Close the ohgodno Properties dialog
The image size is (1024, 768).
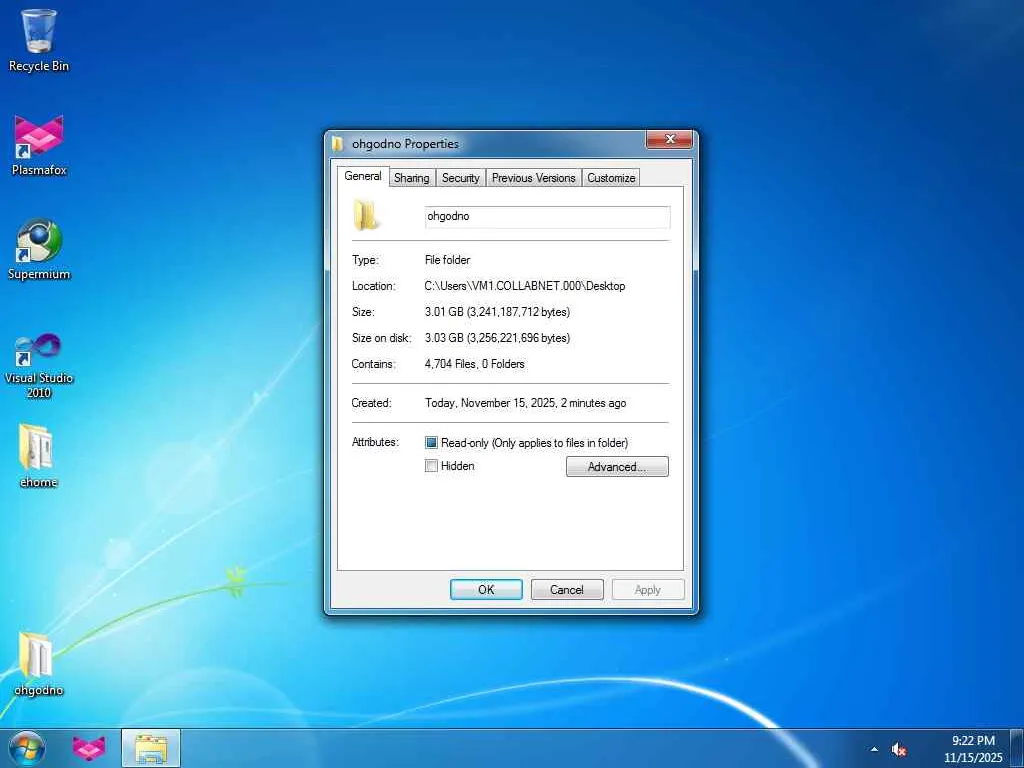(x=669, y=139)
